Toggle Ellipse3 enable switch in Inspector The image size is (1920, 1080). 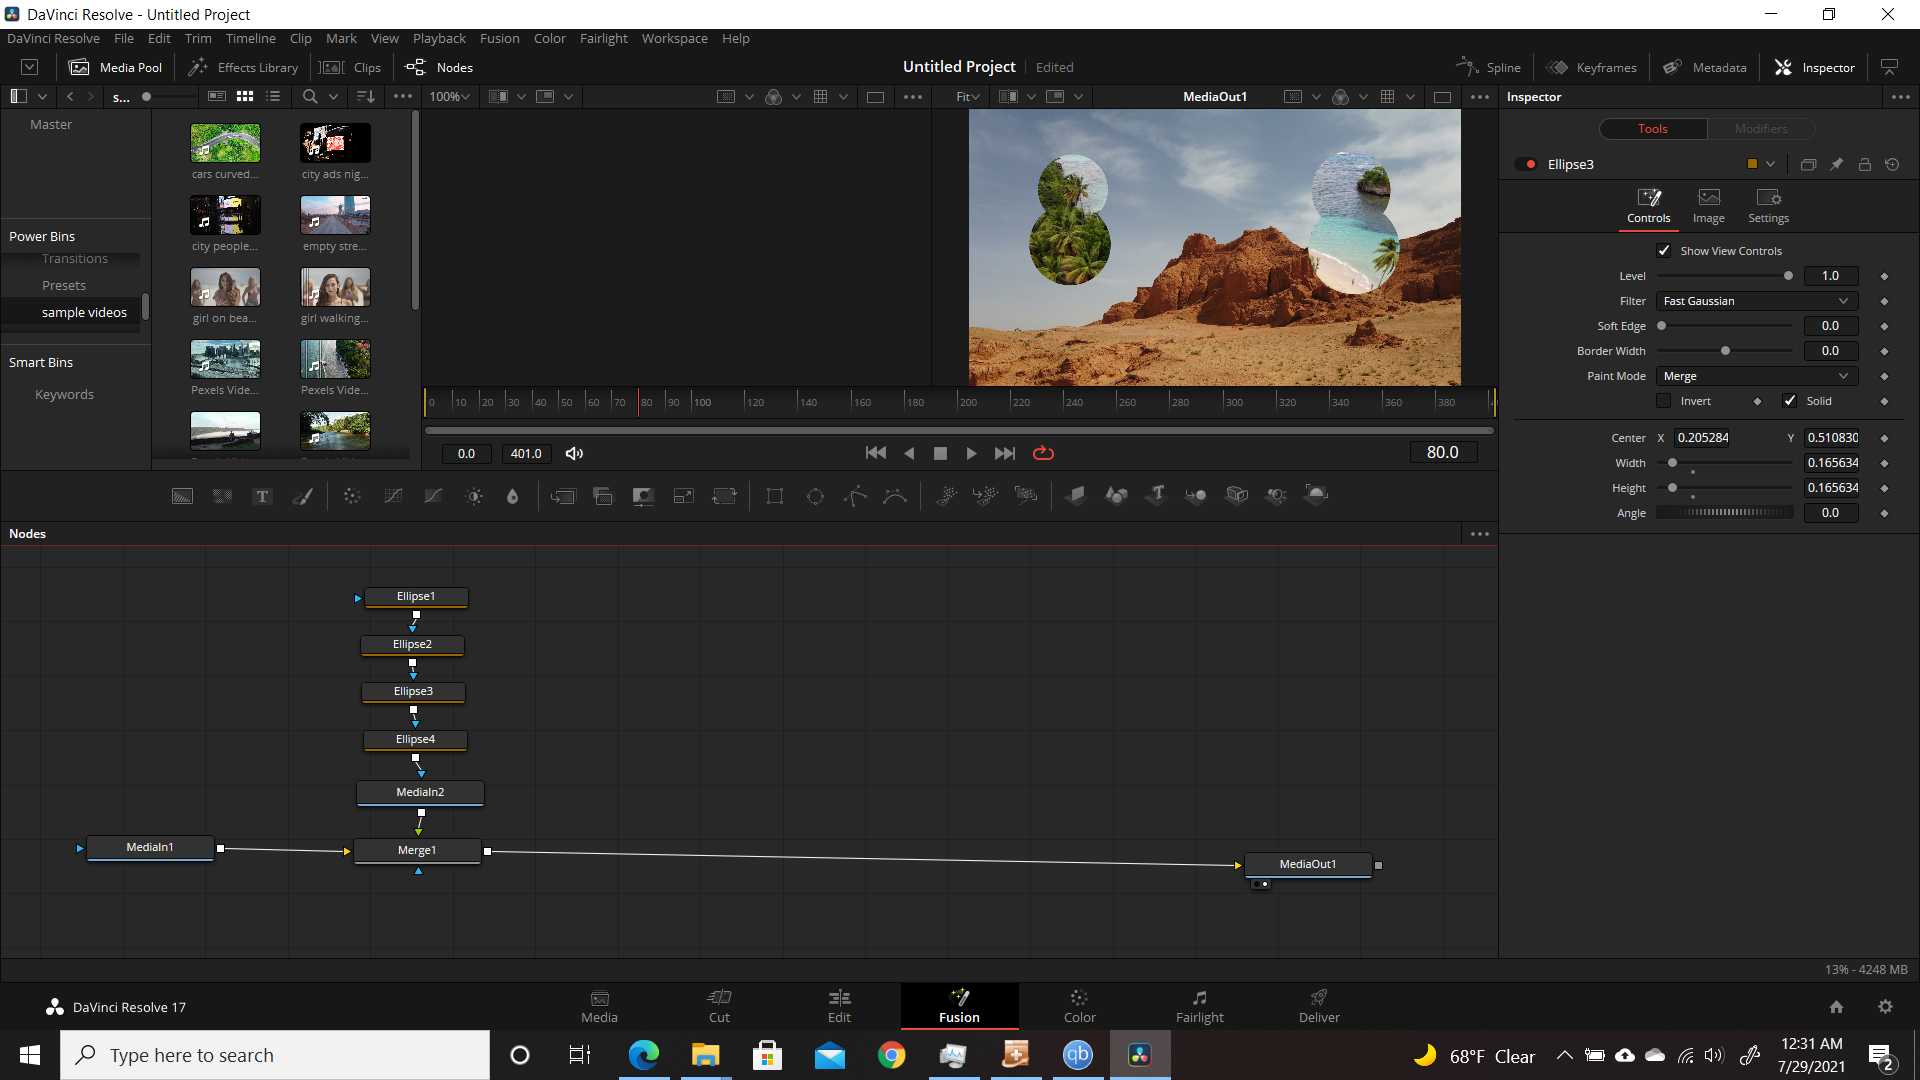[x=1526, y=164]
